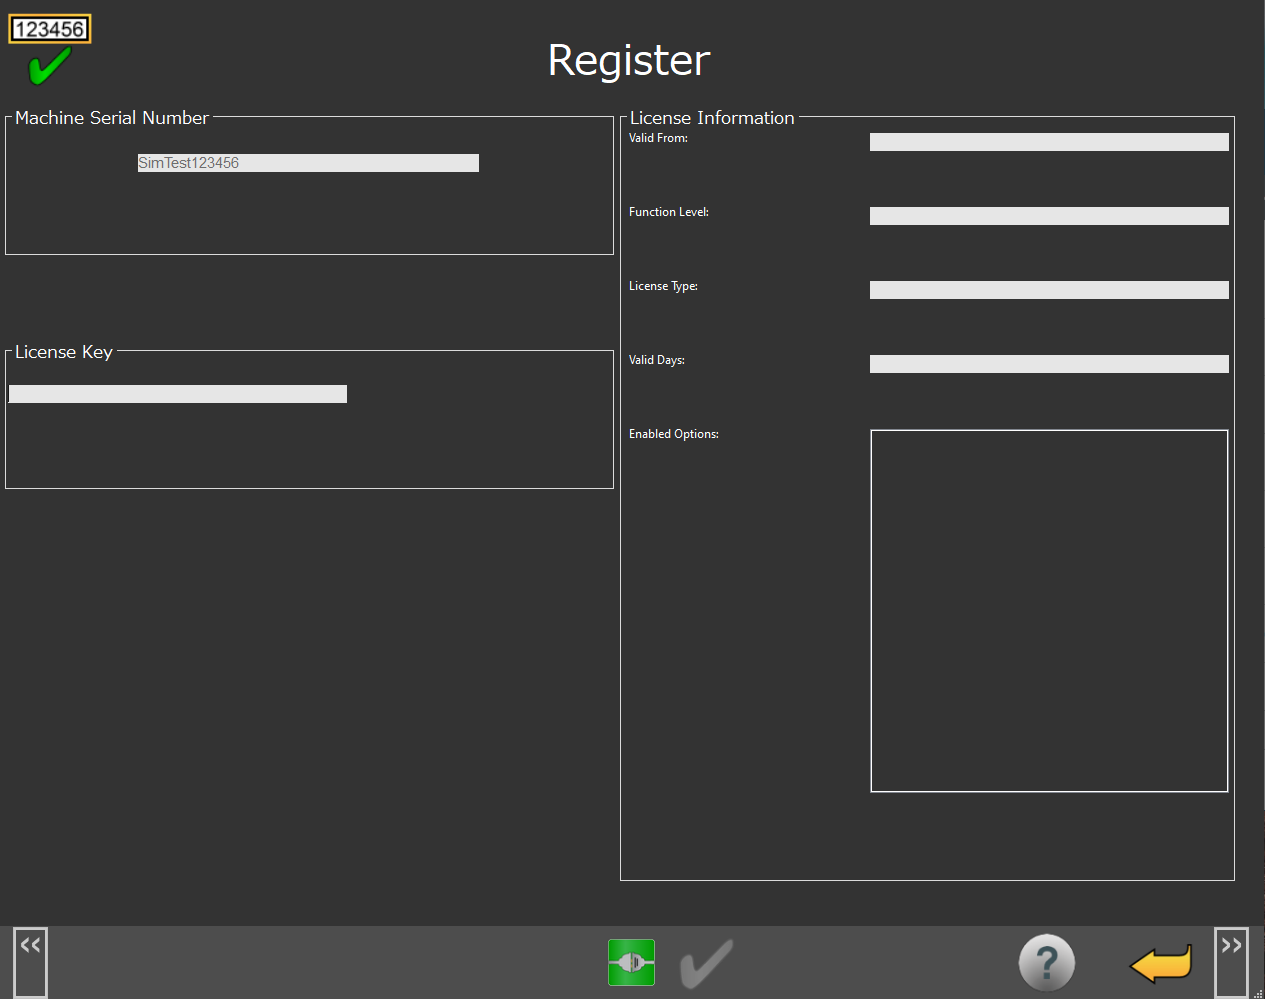Click the License Information group heading
The width and height of the screenshot is (1265, 999).
tap(711, 118)
